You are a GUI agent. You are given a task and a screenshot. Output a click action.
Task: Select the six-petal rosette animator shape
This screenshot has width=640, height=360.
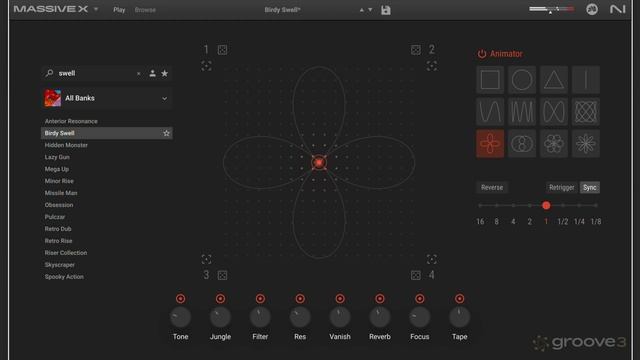pyautogui.click(x=553, y=144)
